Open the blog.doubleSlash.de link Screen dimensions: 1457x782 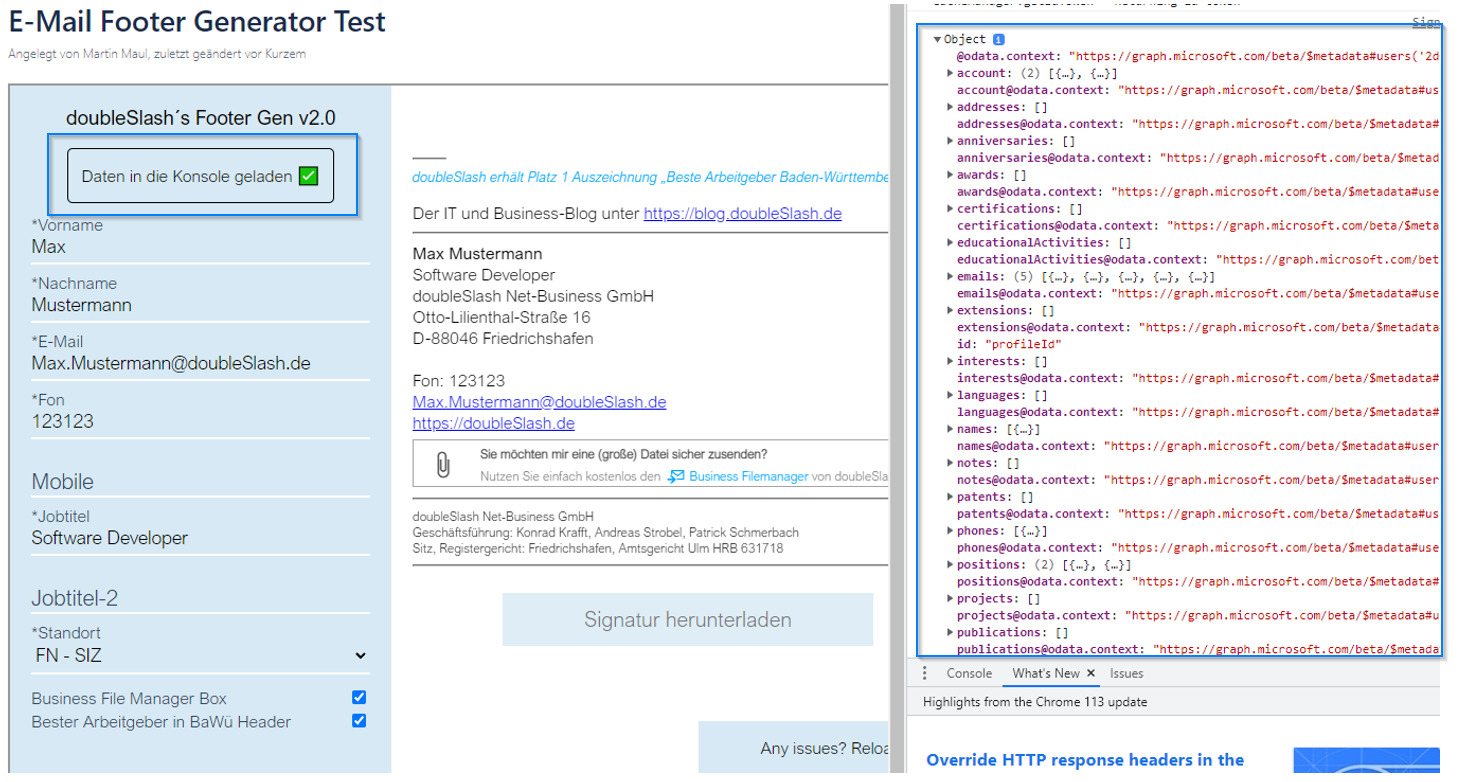click(742, 213)
